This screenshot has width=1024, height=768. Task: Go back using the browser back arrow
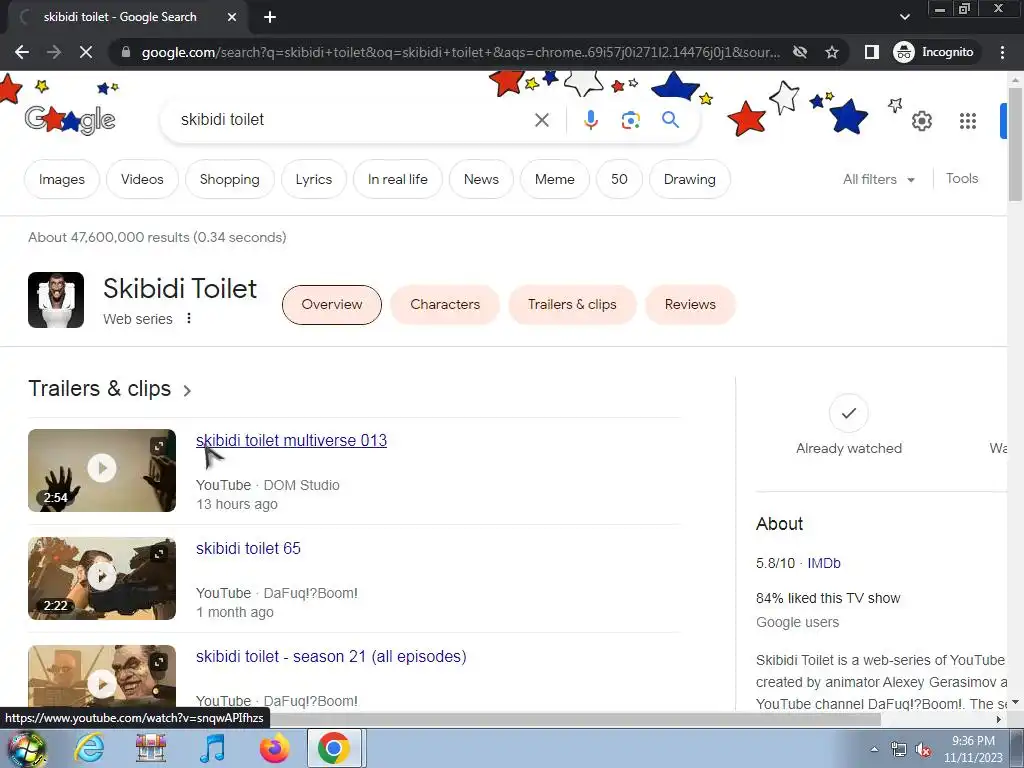22,52
